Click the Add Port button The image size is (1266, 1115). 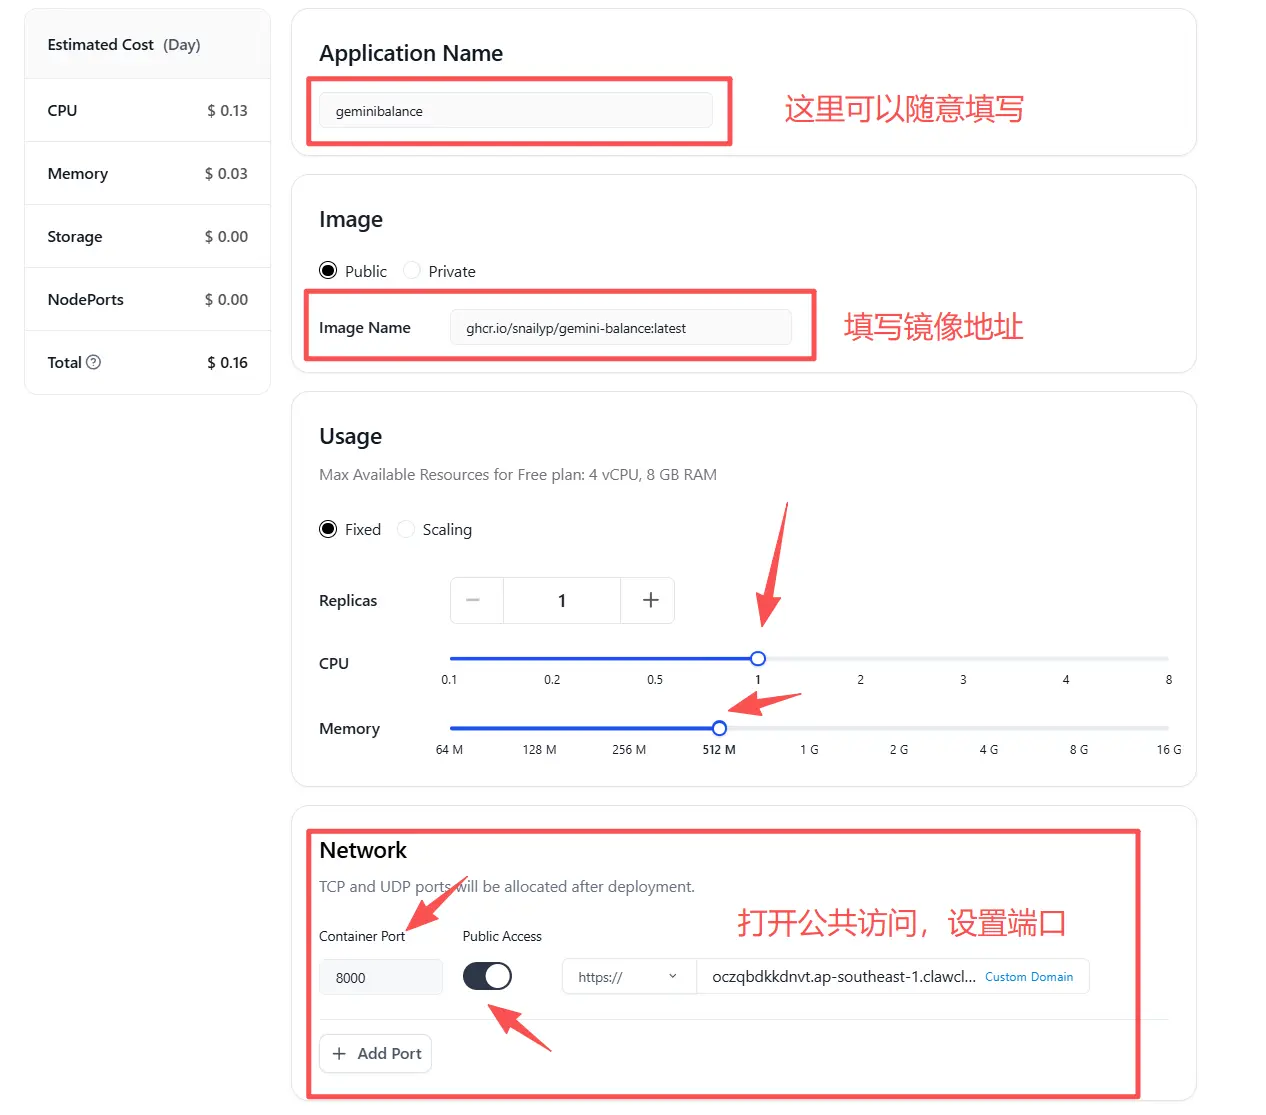(376, 1053)
